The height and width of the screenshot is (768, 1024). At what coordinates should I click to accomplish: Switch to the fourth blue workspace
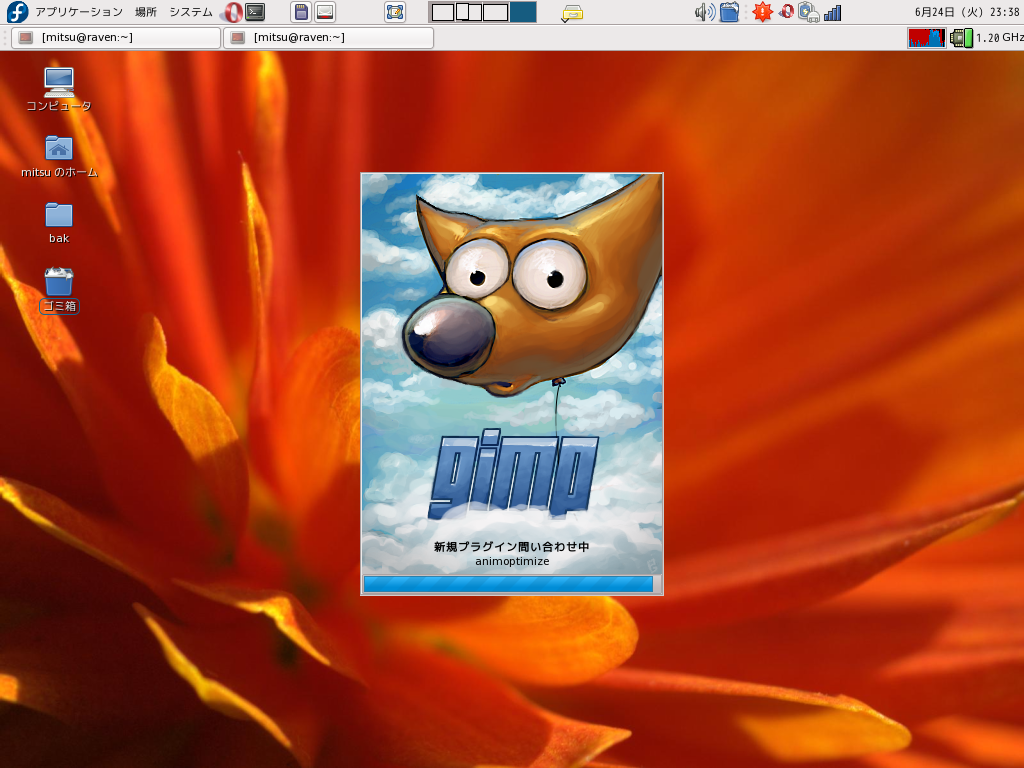click(523, 12)
